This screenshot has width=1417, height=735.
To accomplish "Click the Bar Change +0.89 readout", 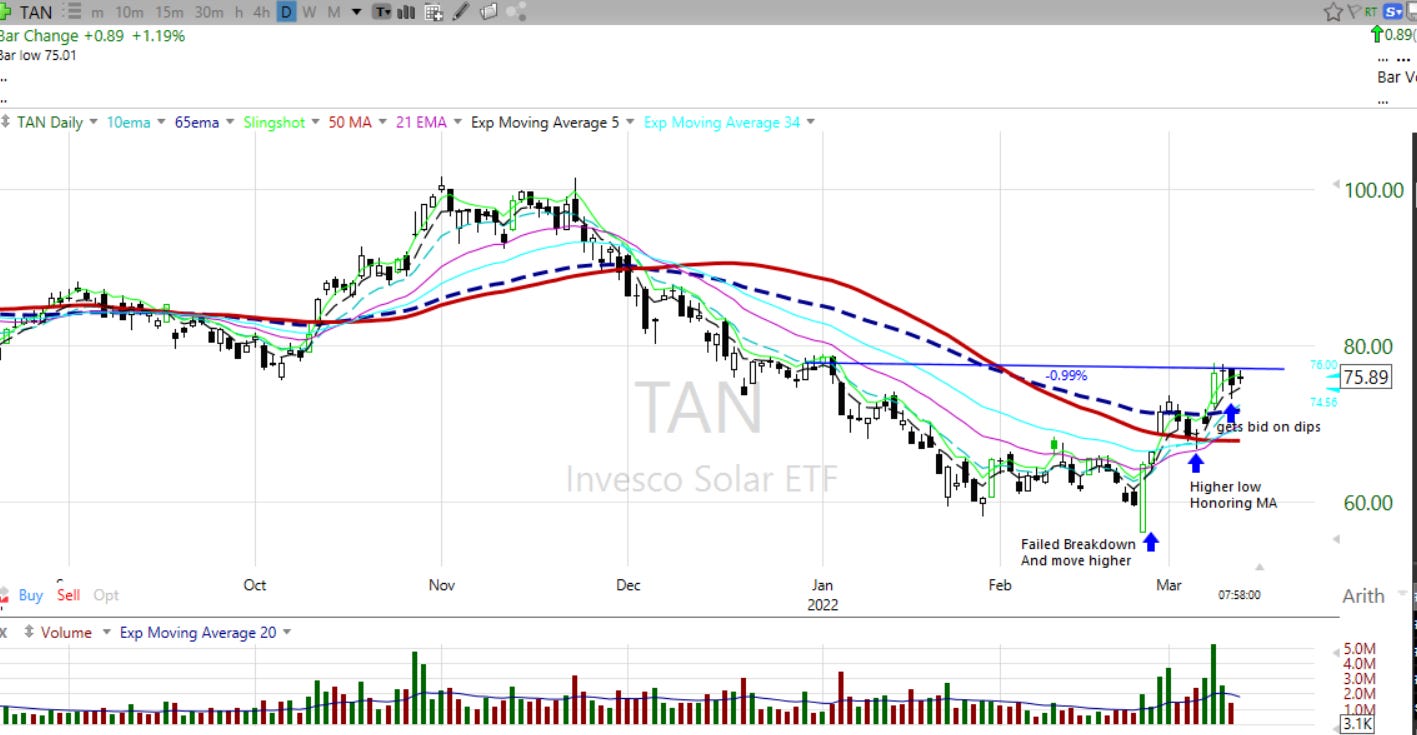I will tap(92, 35).
